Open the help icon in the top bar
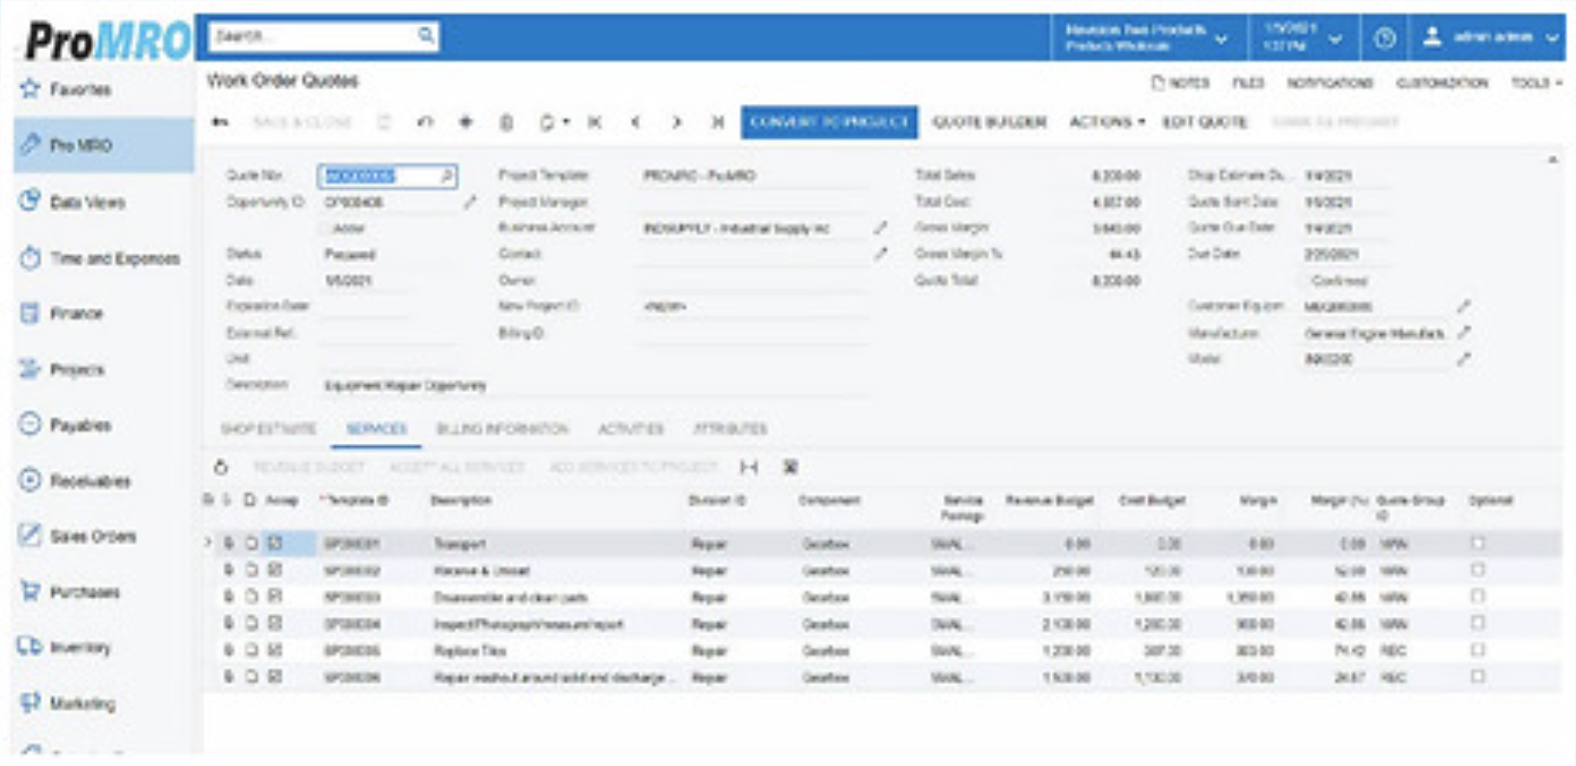Screen dimensions: 1576x766 pyautogui.click(x=1384, y=38)
